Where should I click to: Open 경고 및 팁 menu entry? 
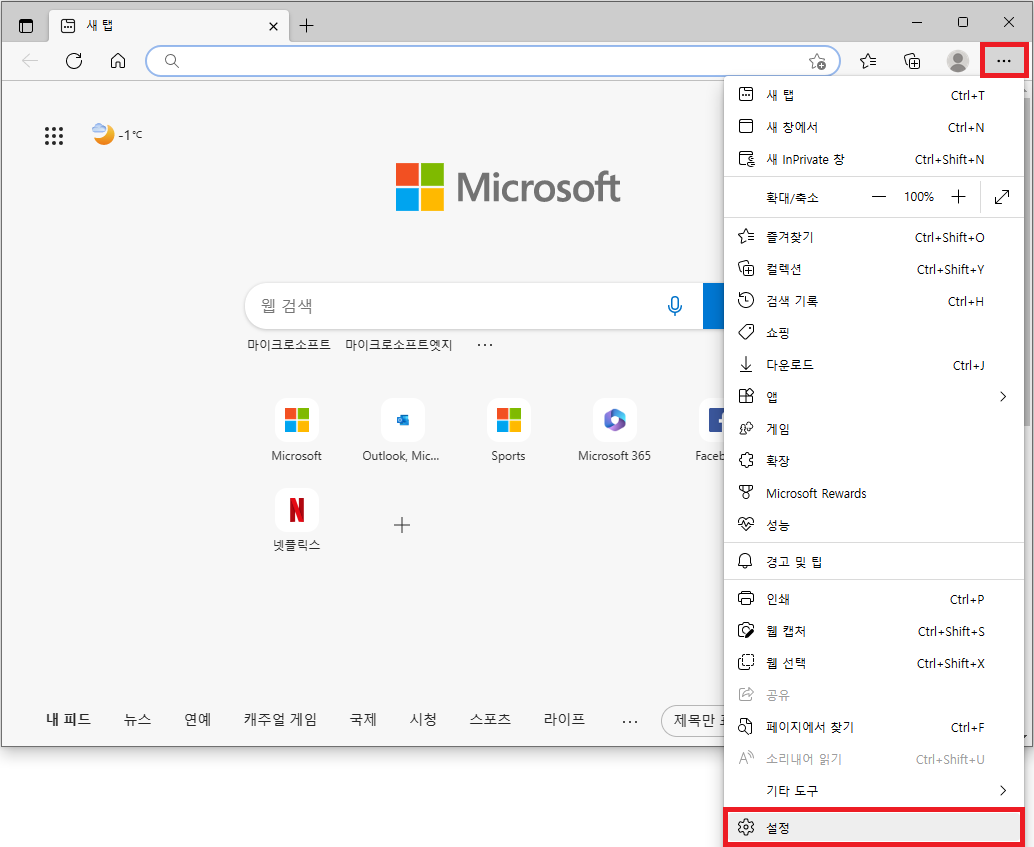point(873,561)
